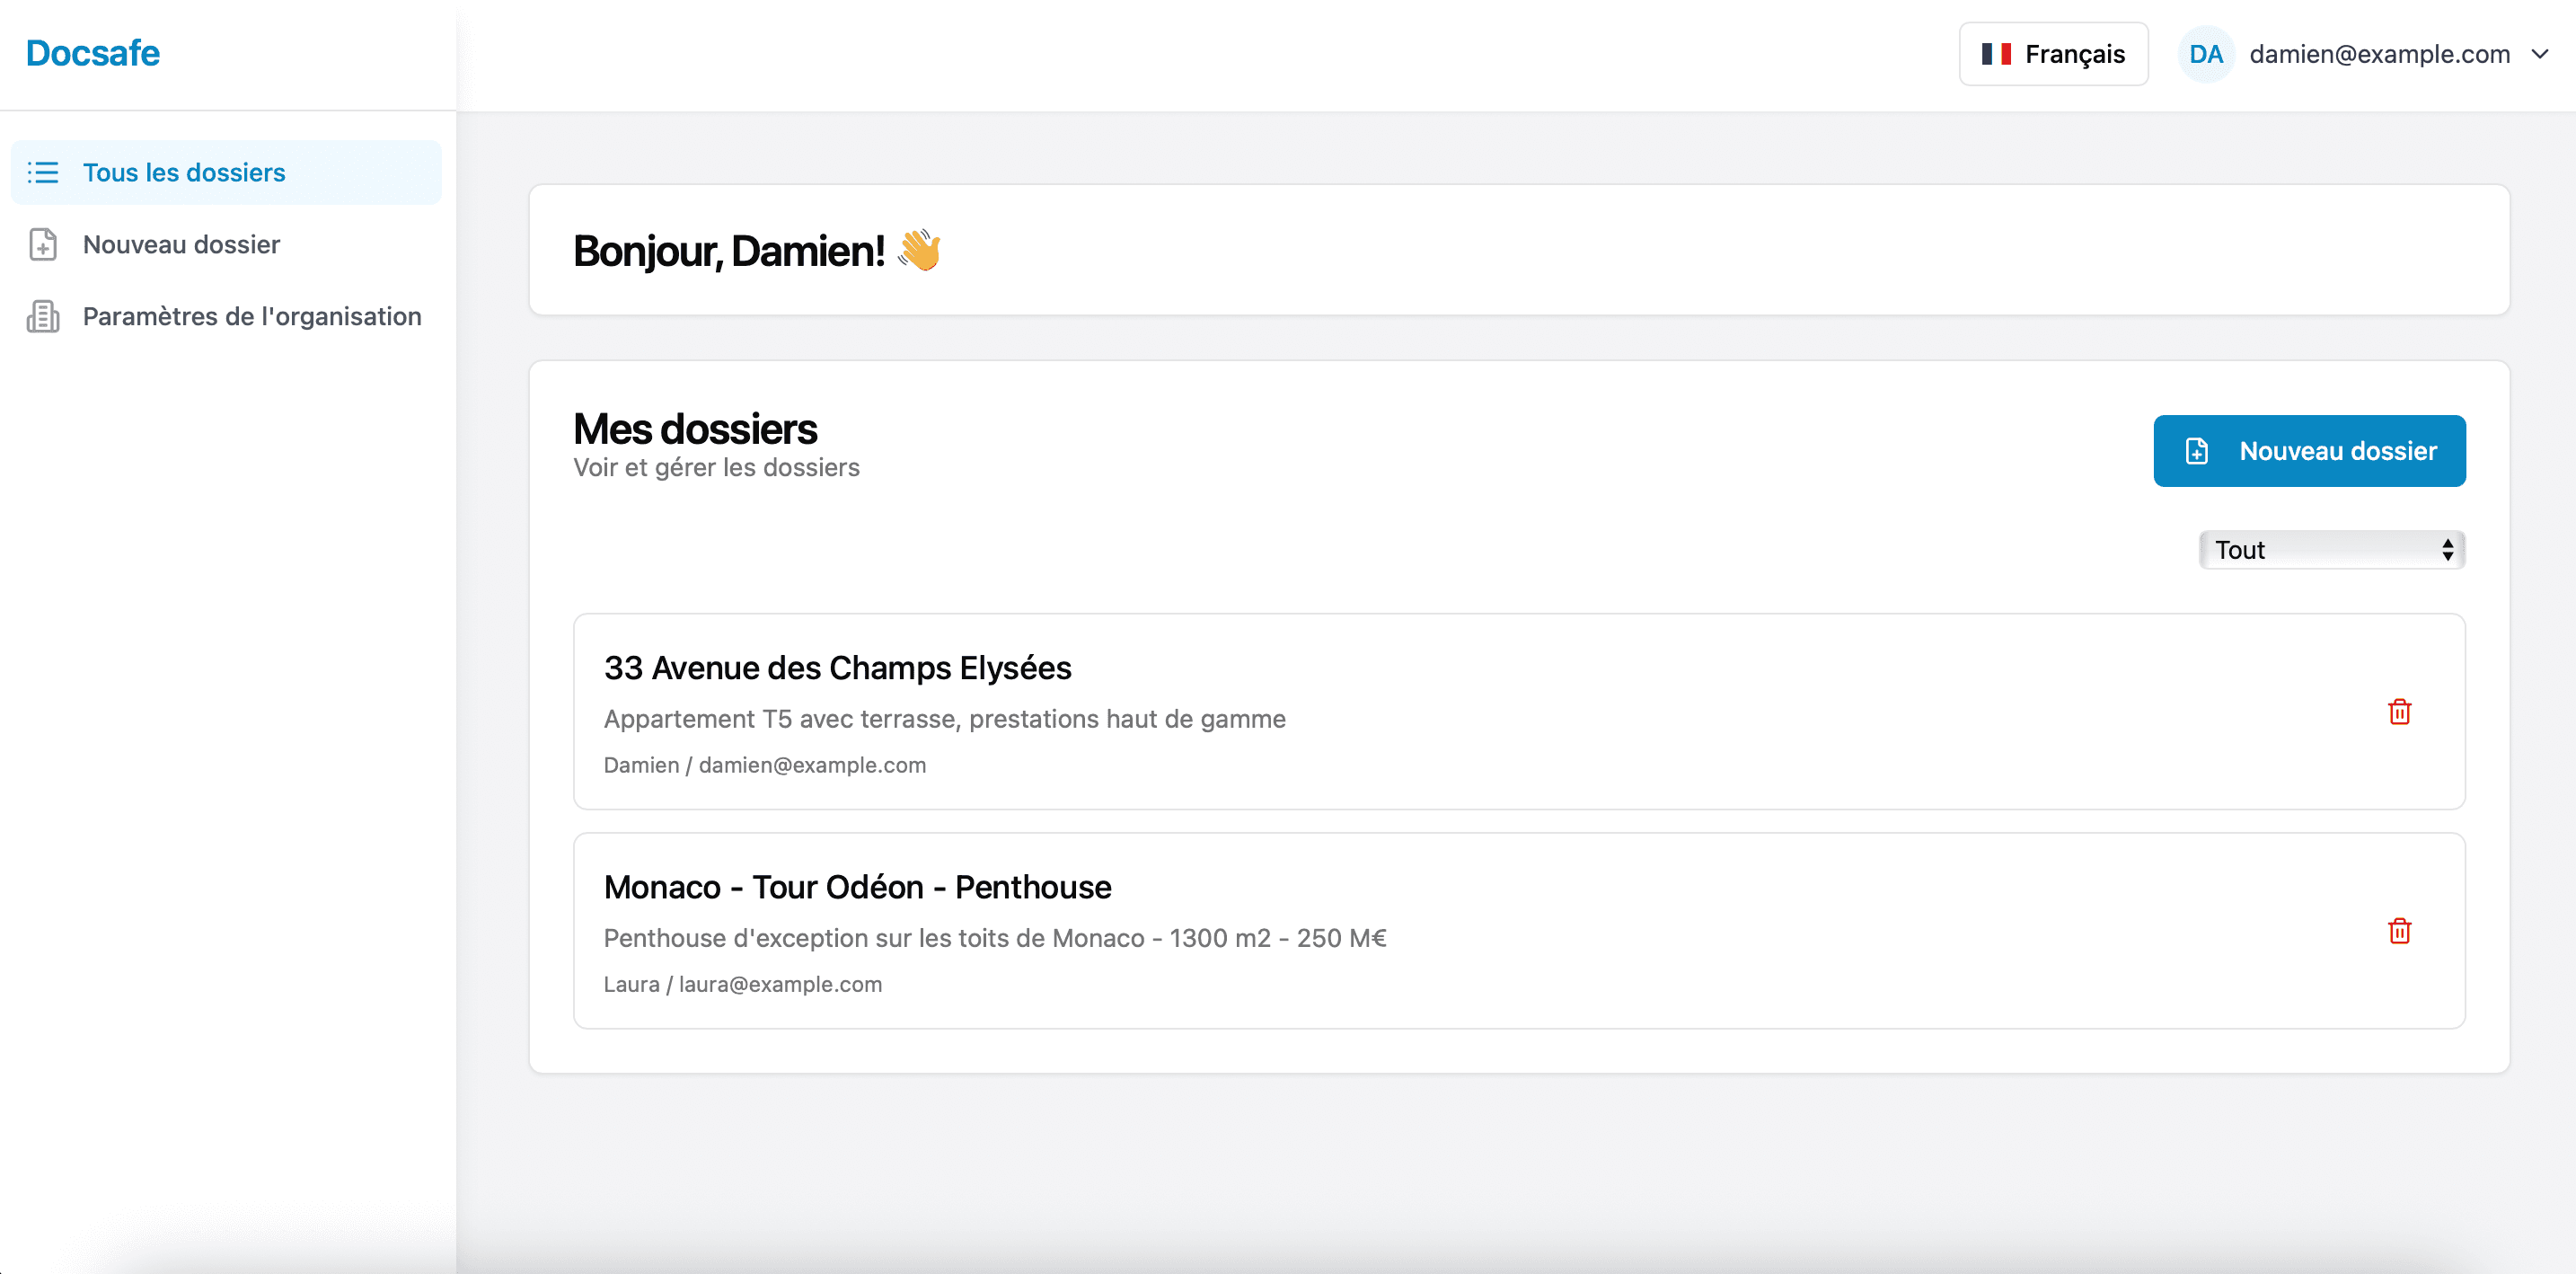Click the DA avatar badge
The height and width of the screenshot is (1274, 2576).
(2206, 54)
